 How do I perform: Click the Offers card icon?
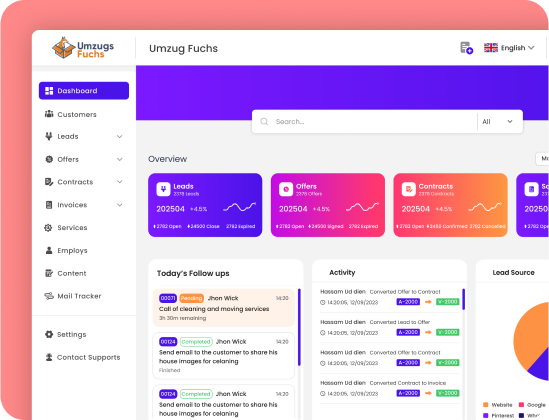286,189
